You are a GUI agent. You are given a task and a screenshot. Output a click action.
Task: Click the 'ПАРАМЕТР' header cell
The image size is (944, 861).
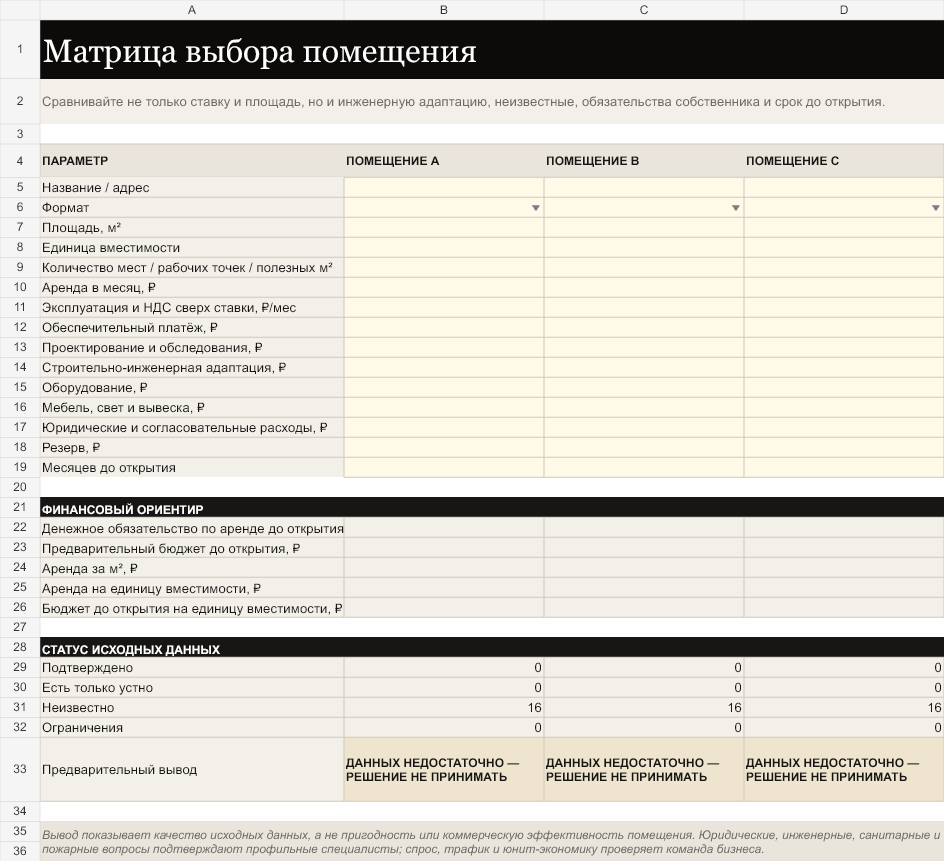click(192, 161)
